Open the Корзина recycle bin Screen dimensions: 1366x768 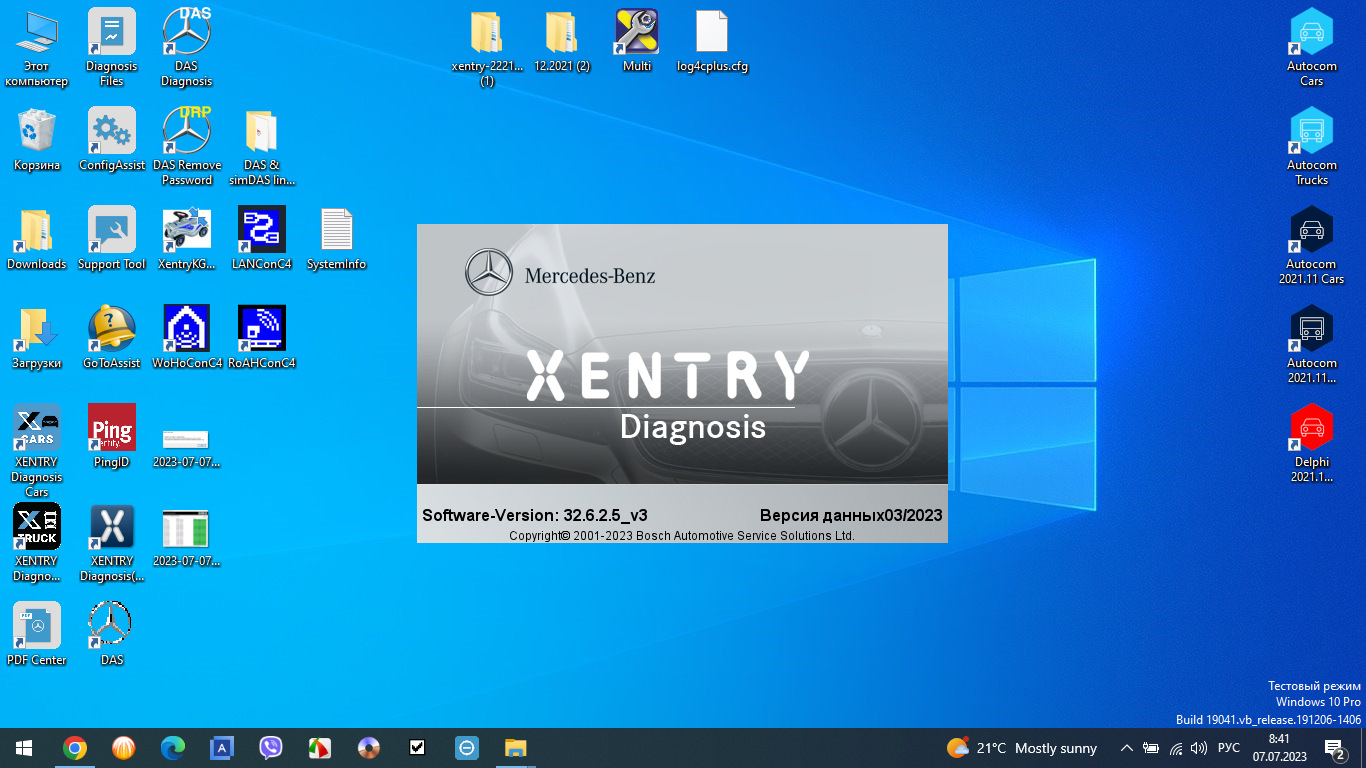(x=37, y=138)
